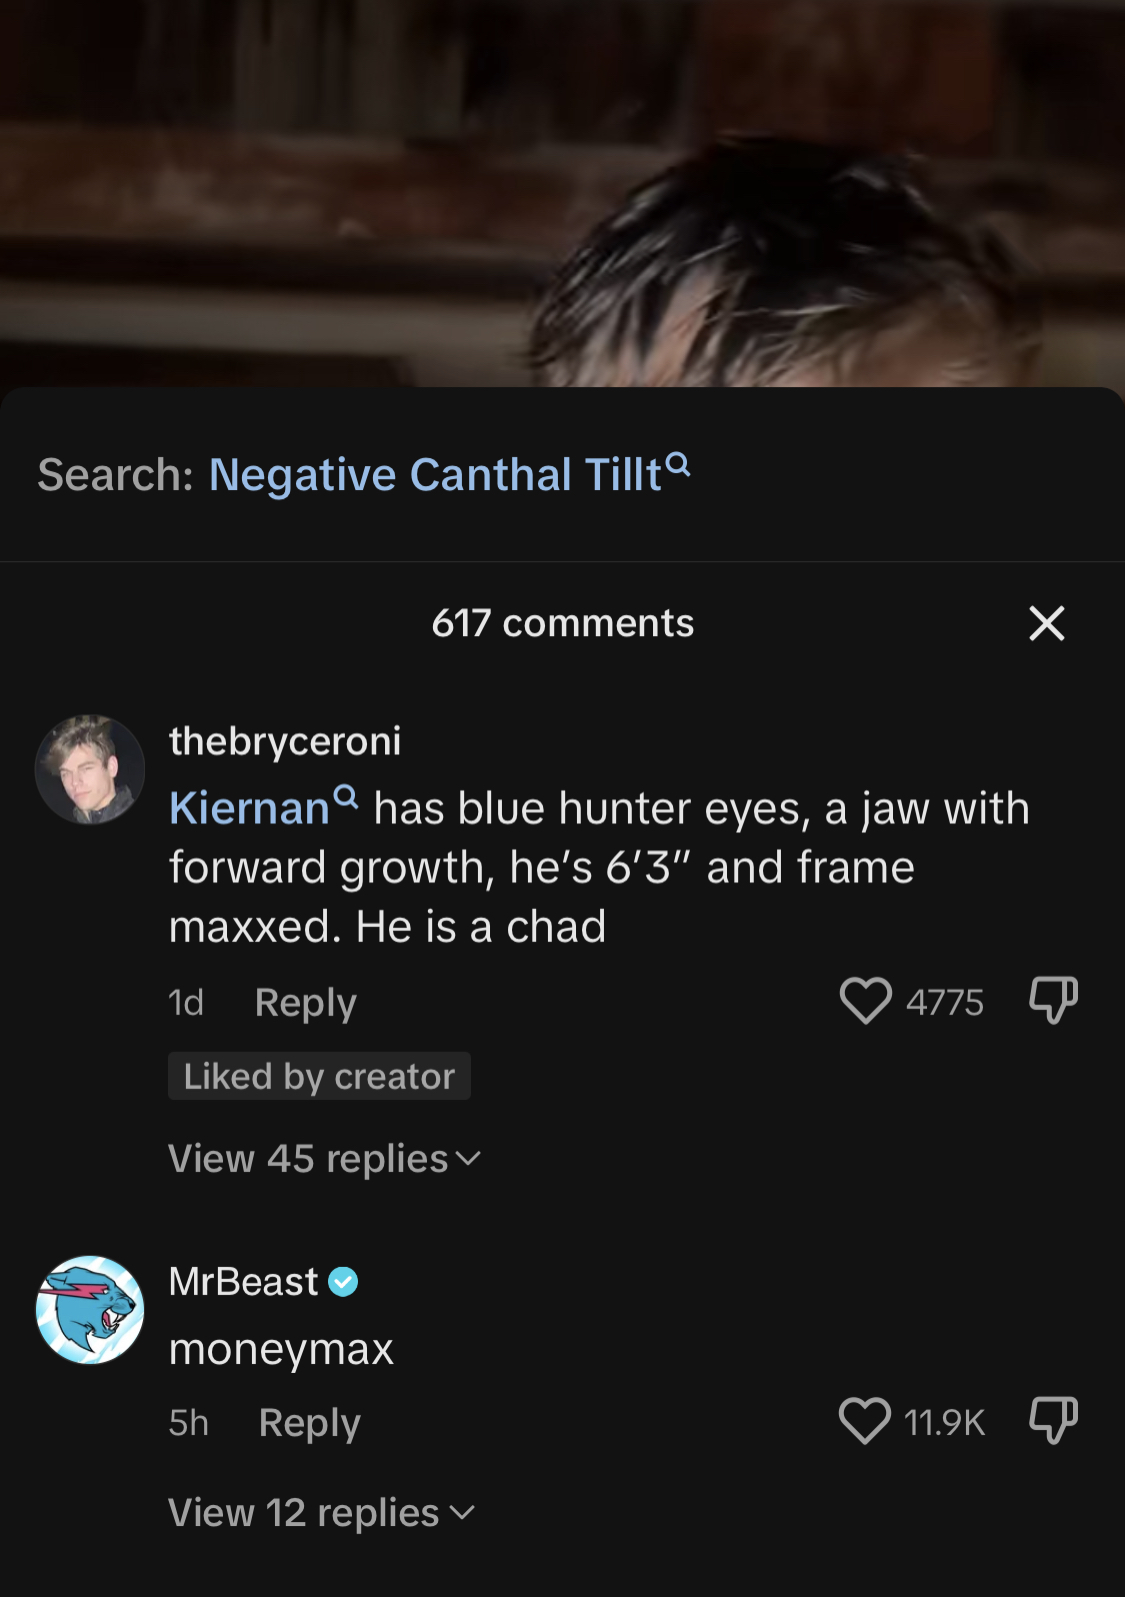Dislike thebryceroni's comment
Viewport: 1125px width, 1597px height.
coord(1053,1000)
